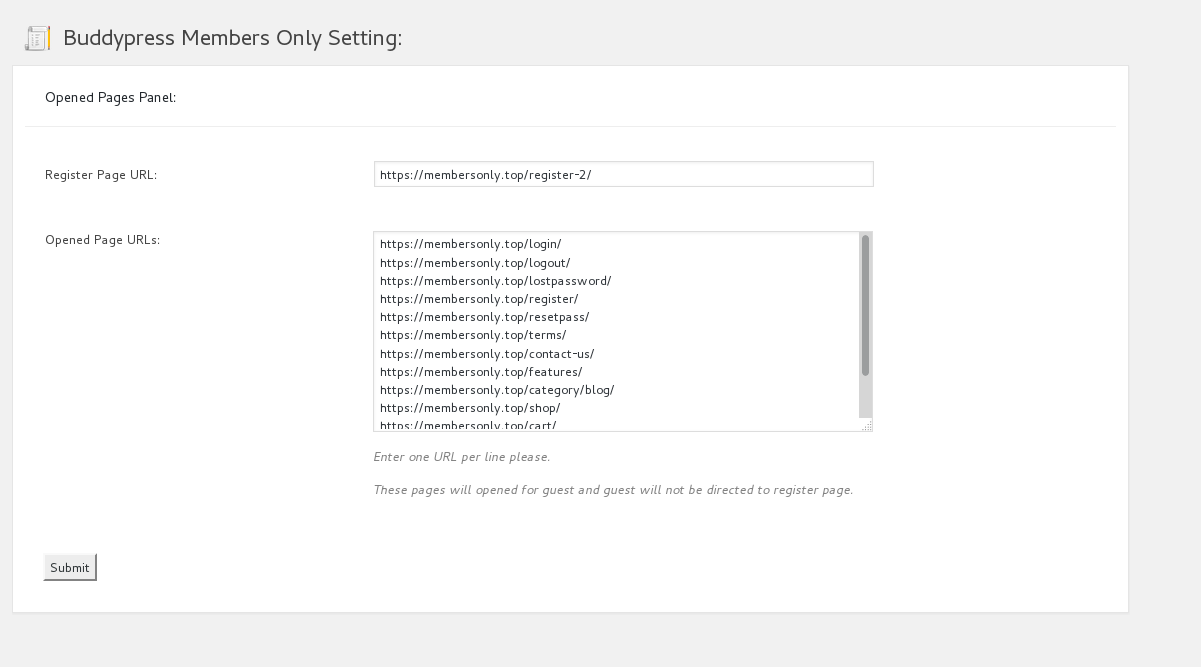Viewport: 1201px width, 667px height.
Task: Select the register URL line
Action: [x=477, y=299]
